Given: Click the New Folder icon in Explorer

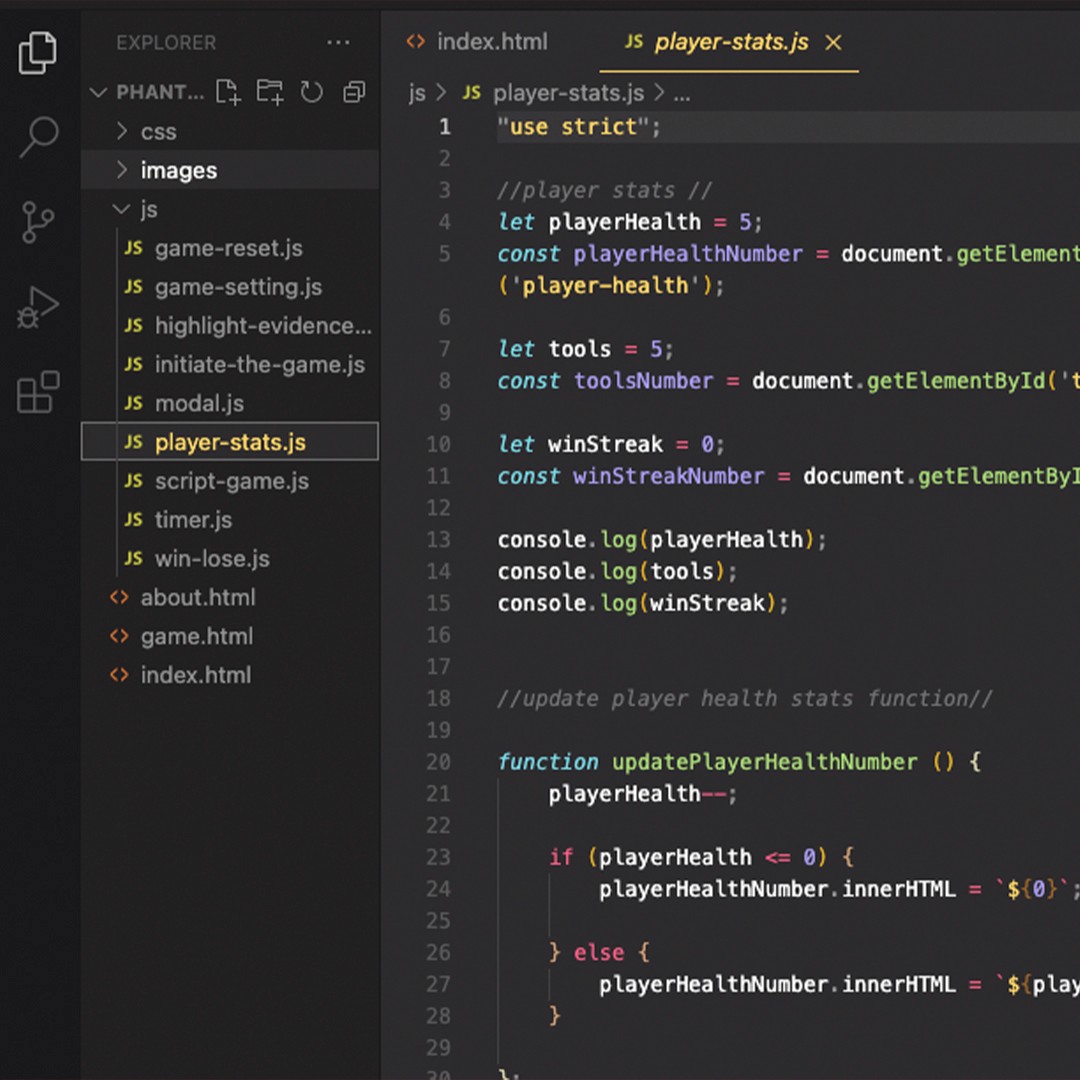Looking at the screenshot, I should [x=269, y=92].
